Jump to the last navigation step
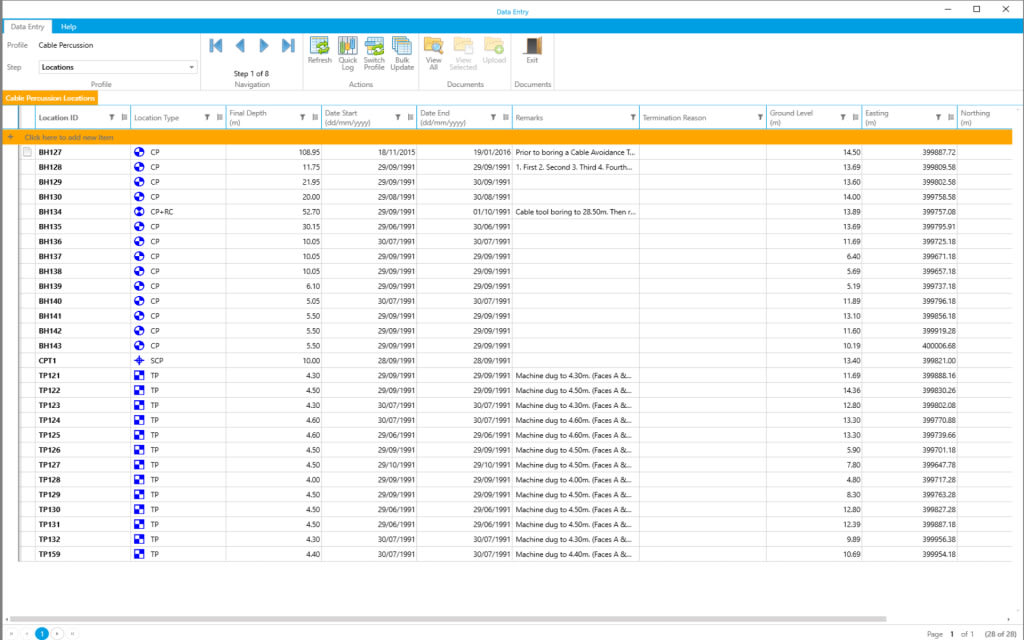 pyautogui.click(x=288, y=46)
